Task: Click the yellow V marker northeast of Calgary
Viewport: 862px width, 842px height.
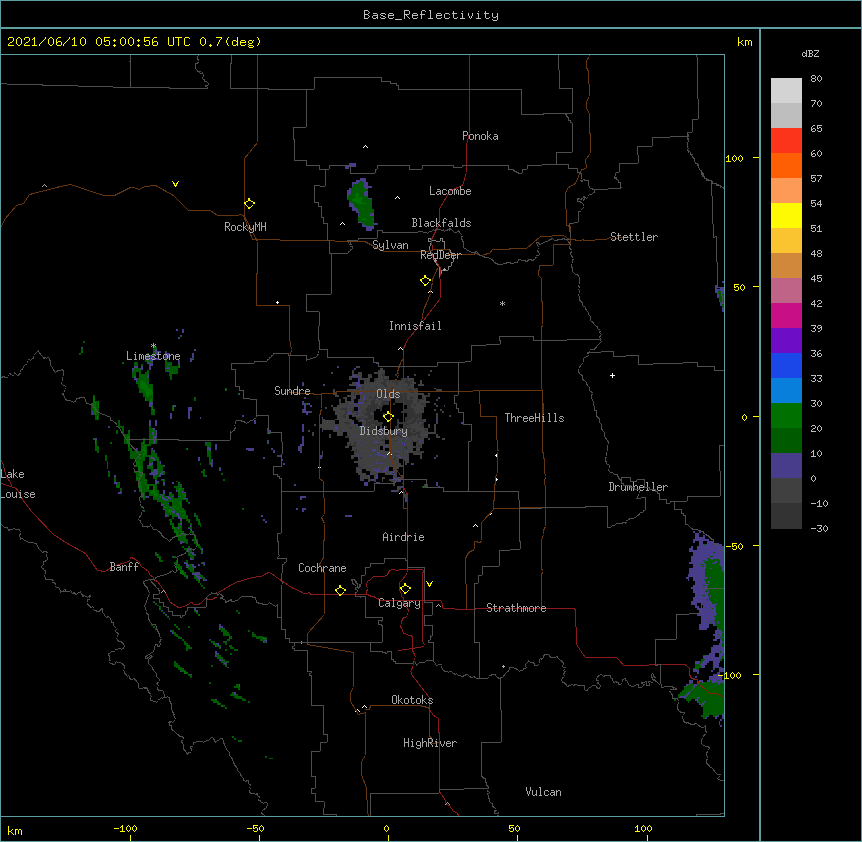Action: 429,584
